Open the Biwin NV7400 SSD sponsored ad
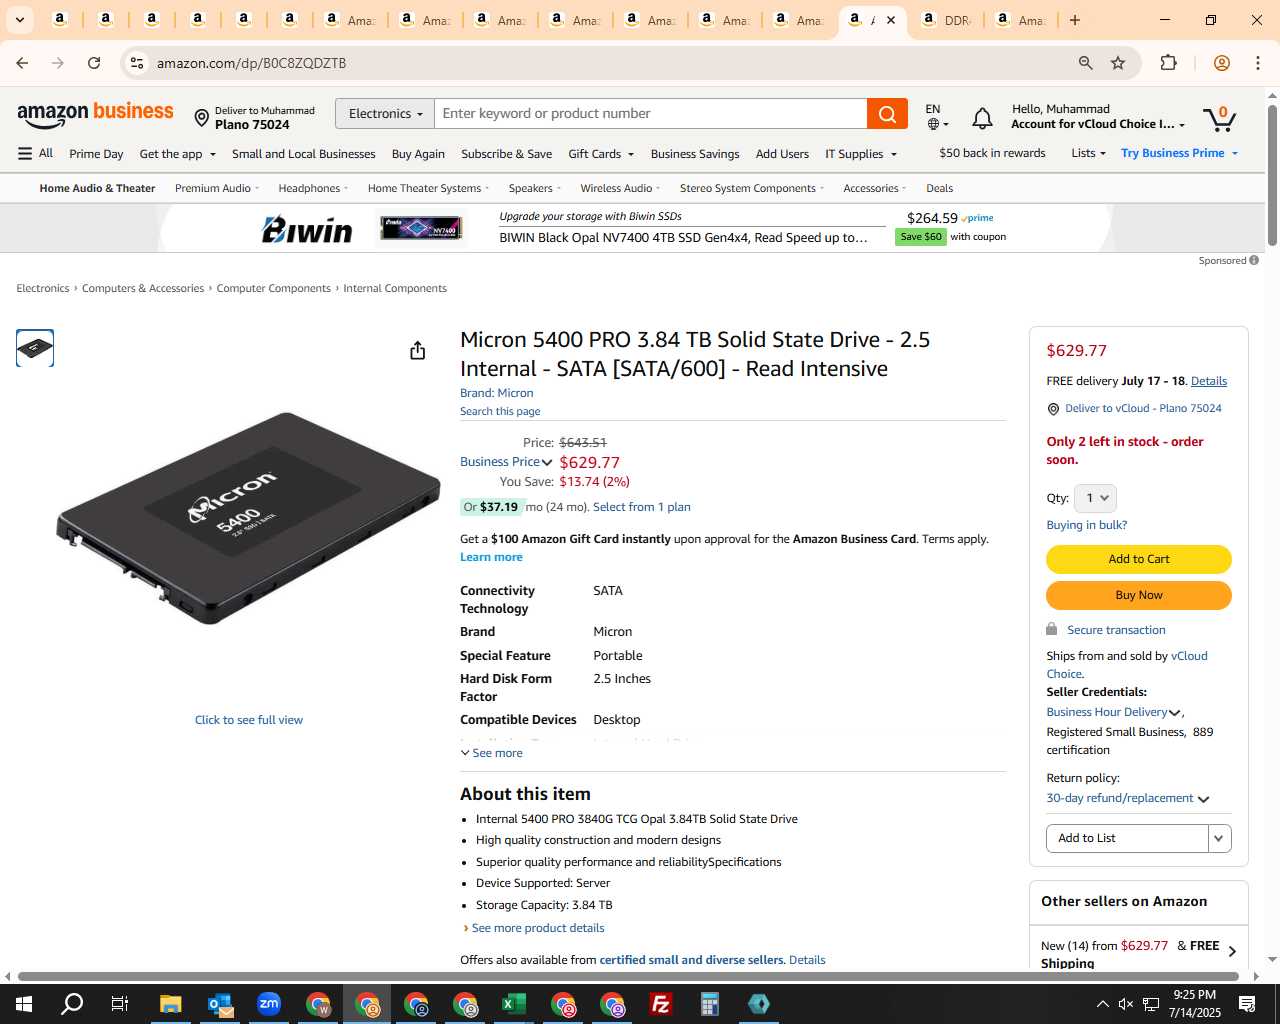Image resolution: width=1280 pixels, height=1024 pixels. (x=636, y=228)
